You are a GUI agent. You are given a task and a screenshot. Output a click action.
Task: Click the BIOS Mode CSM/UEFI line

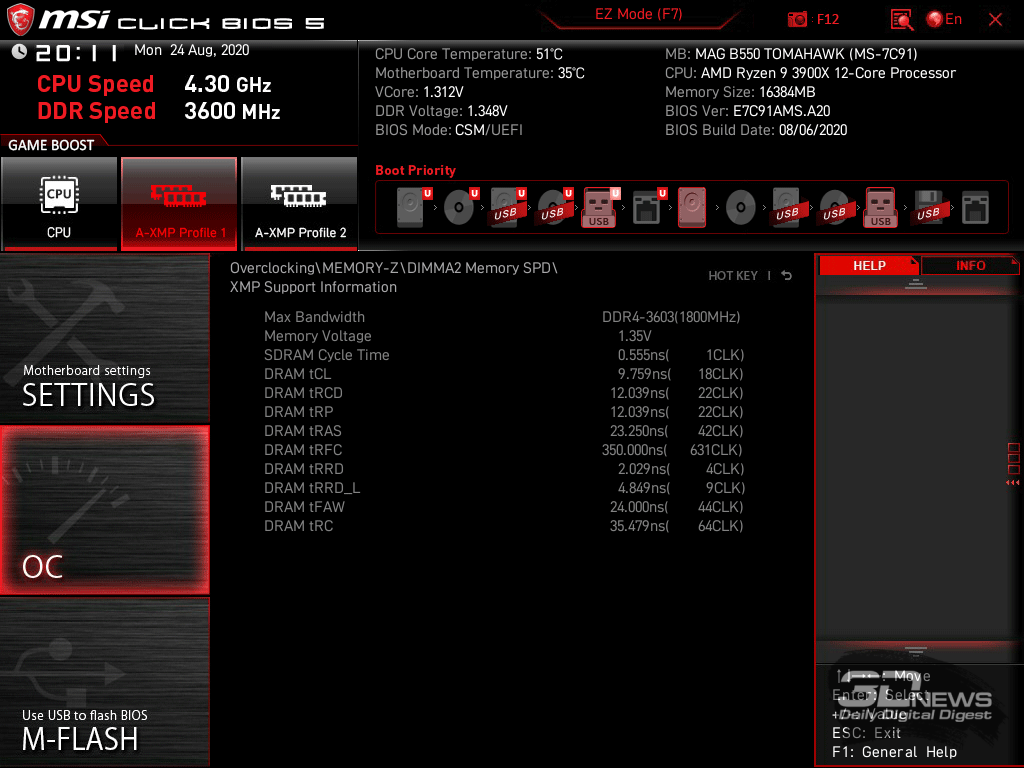pos(449,130)
